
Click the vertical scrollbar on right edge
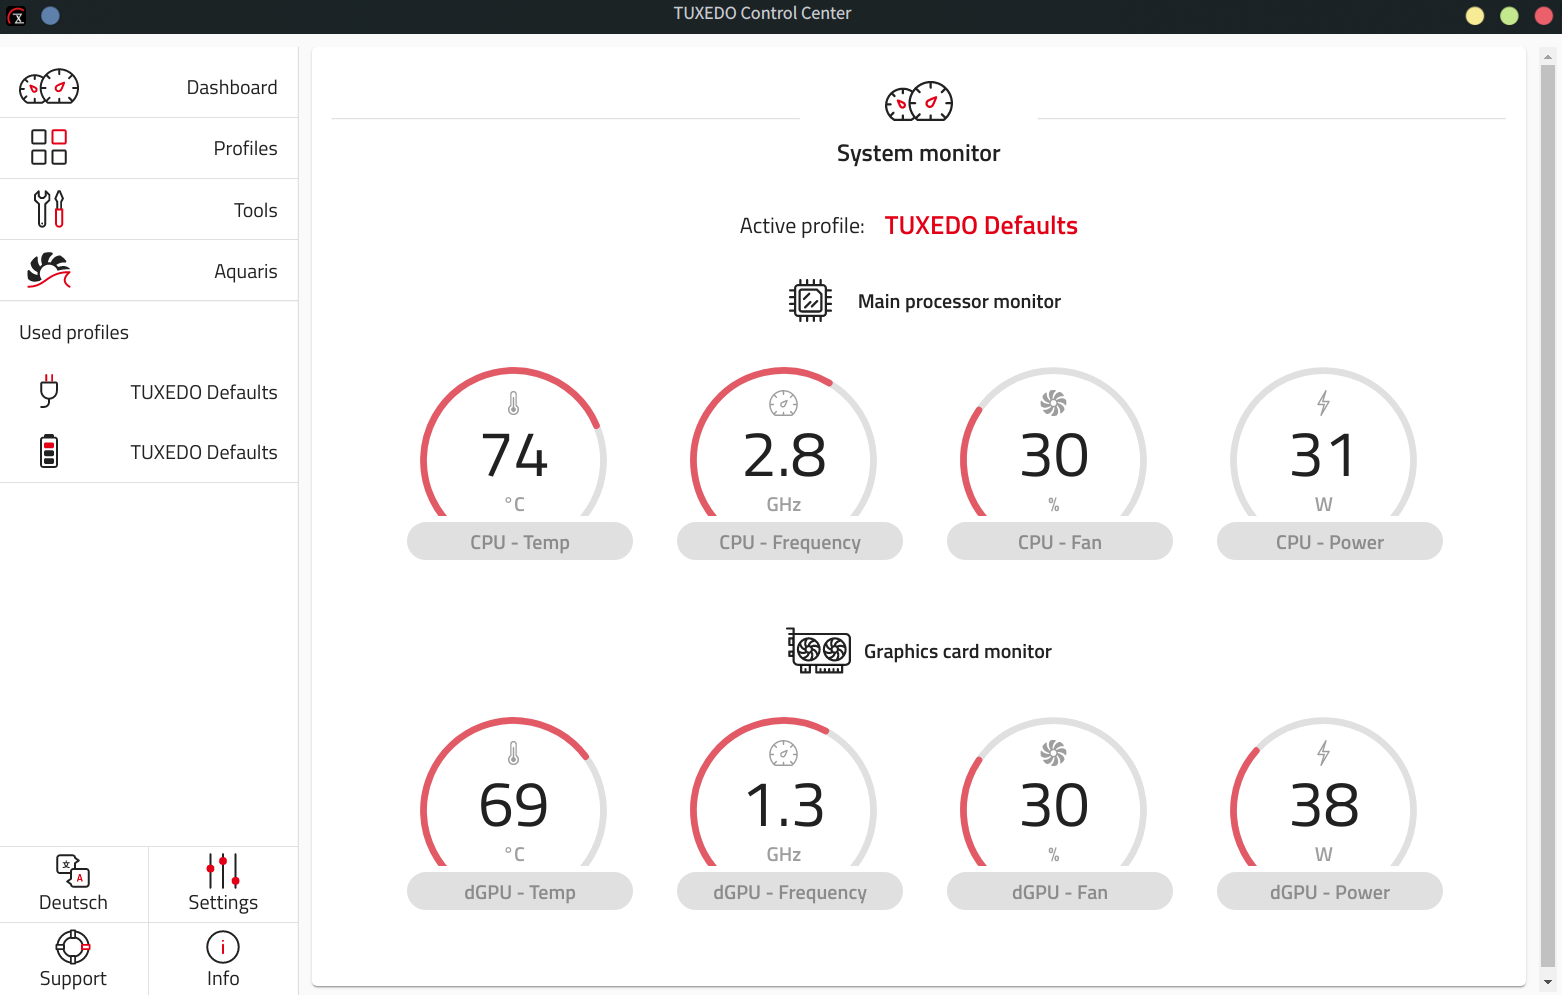(1548, 500)
